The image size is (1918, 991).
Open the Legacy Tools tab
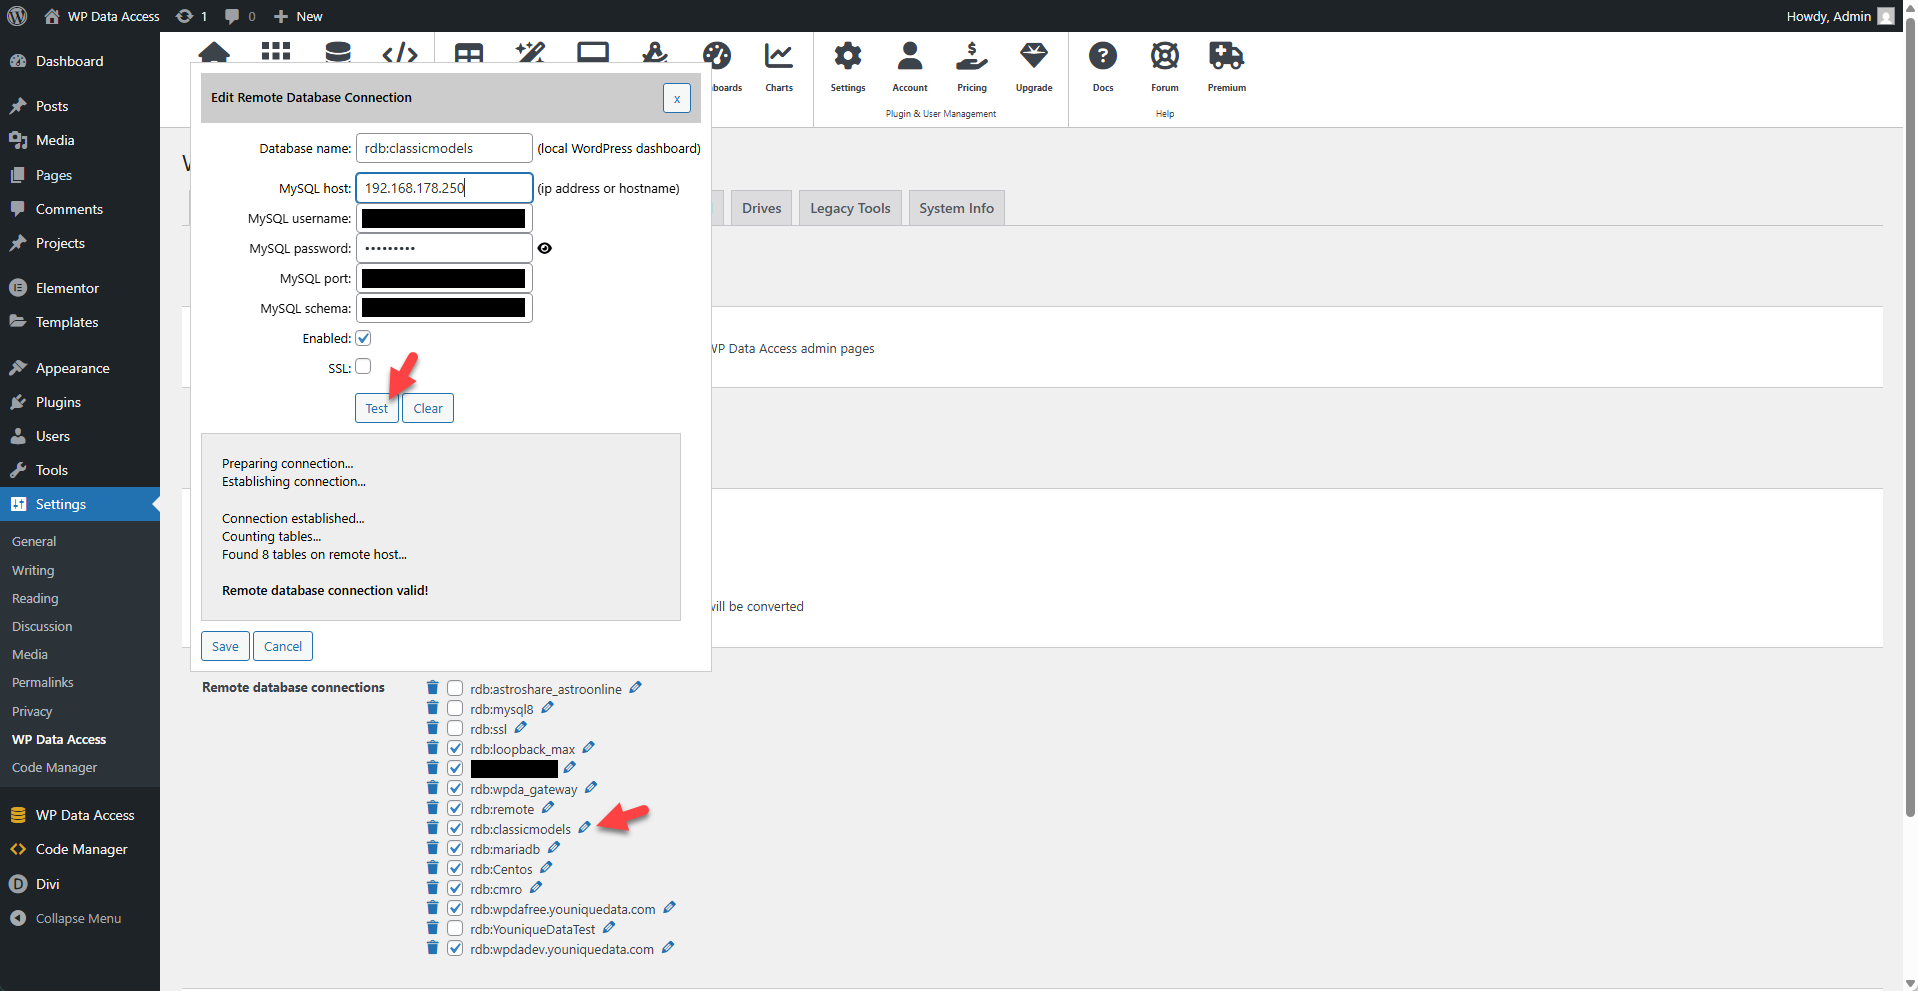pyautogui.click(x=849, y=207)
